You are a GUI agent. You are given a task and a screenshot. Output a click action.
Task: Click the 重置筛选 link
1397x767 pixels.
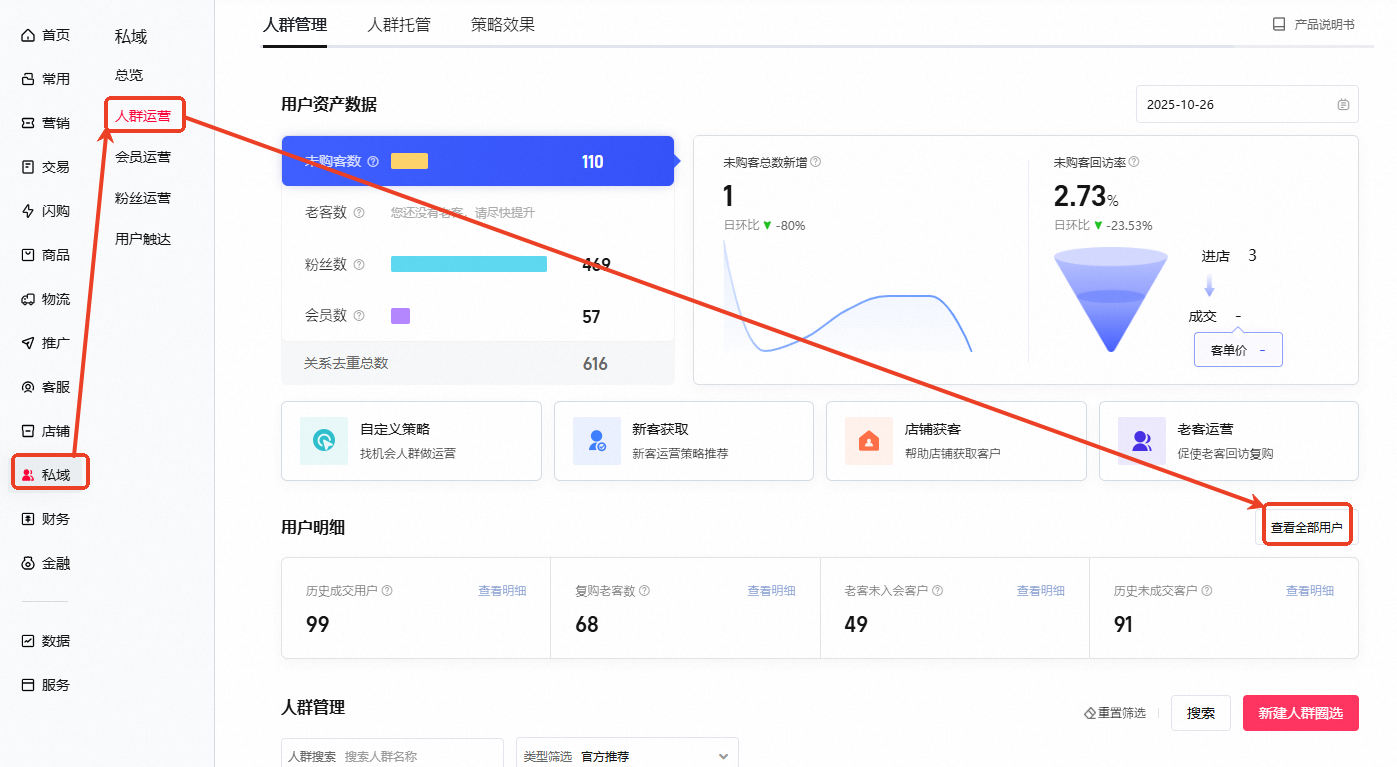coord(1115,713)
